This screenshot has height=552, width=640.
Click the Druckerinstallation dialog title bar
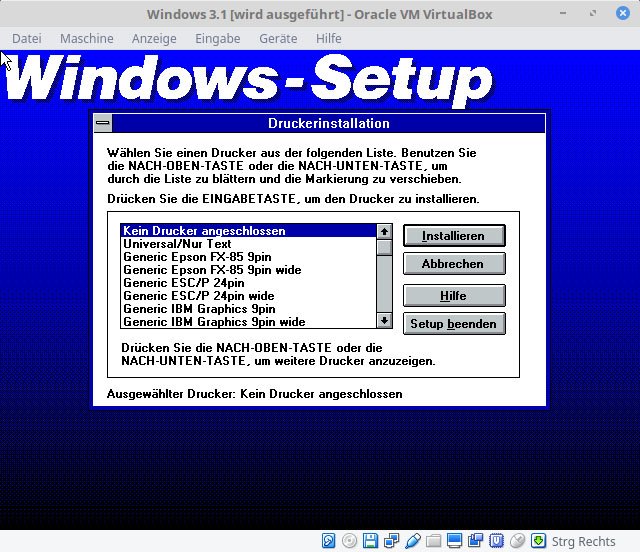point(329,123)
